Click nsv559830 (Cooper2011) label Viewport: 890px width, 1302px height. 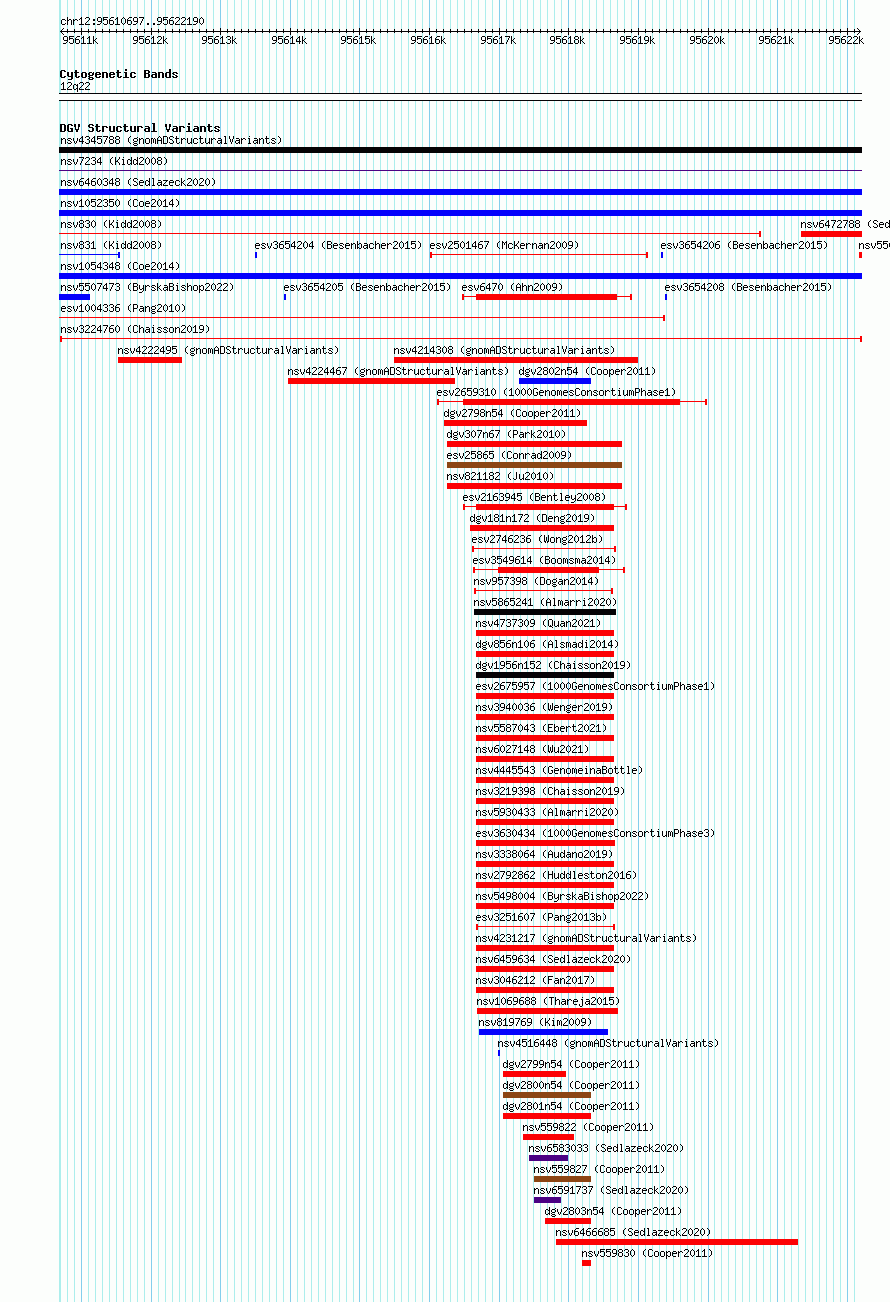click(x=648, y=1253)
